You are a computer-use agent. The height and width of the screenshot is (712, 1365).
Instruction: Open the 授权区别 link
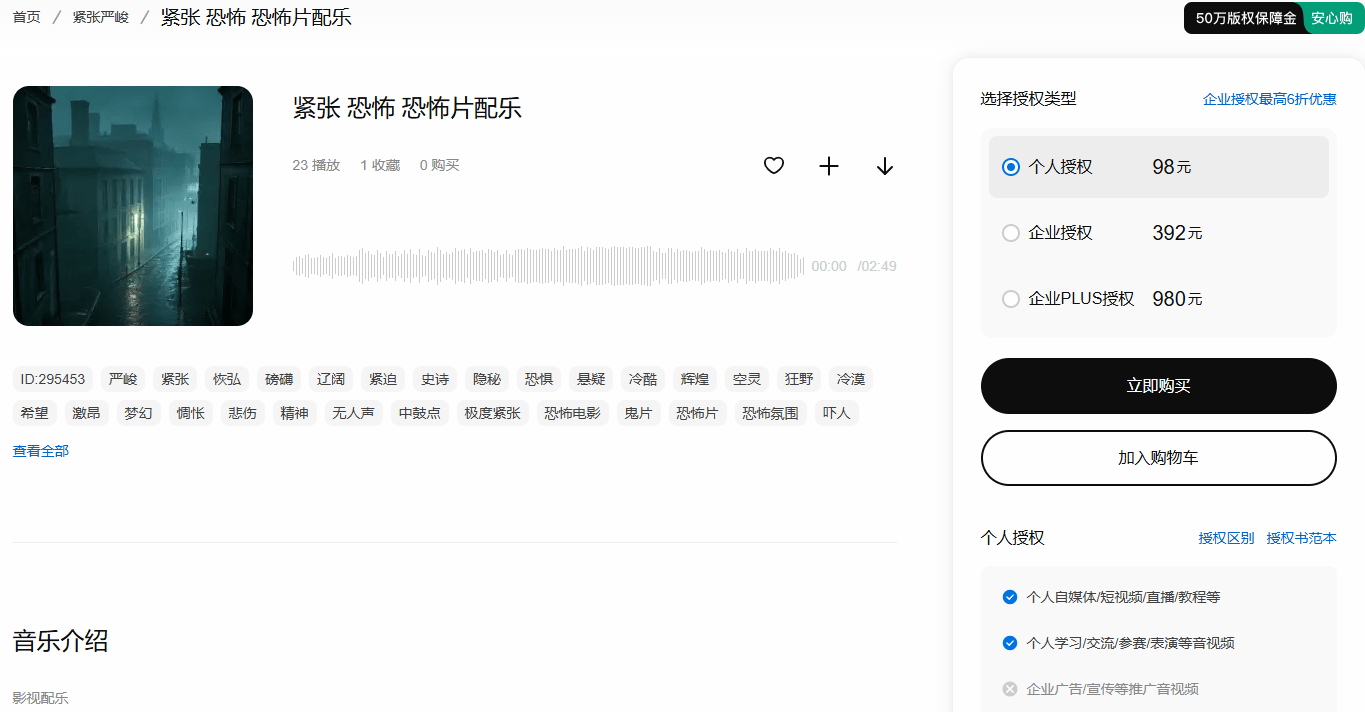pos(1226,538)
